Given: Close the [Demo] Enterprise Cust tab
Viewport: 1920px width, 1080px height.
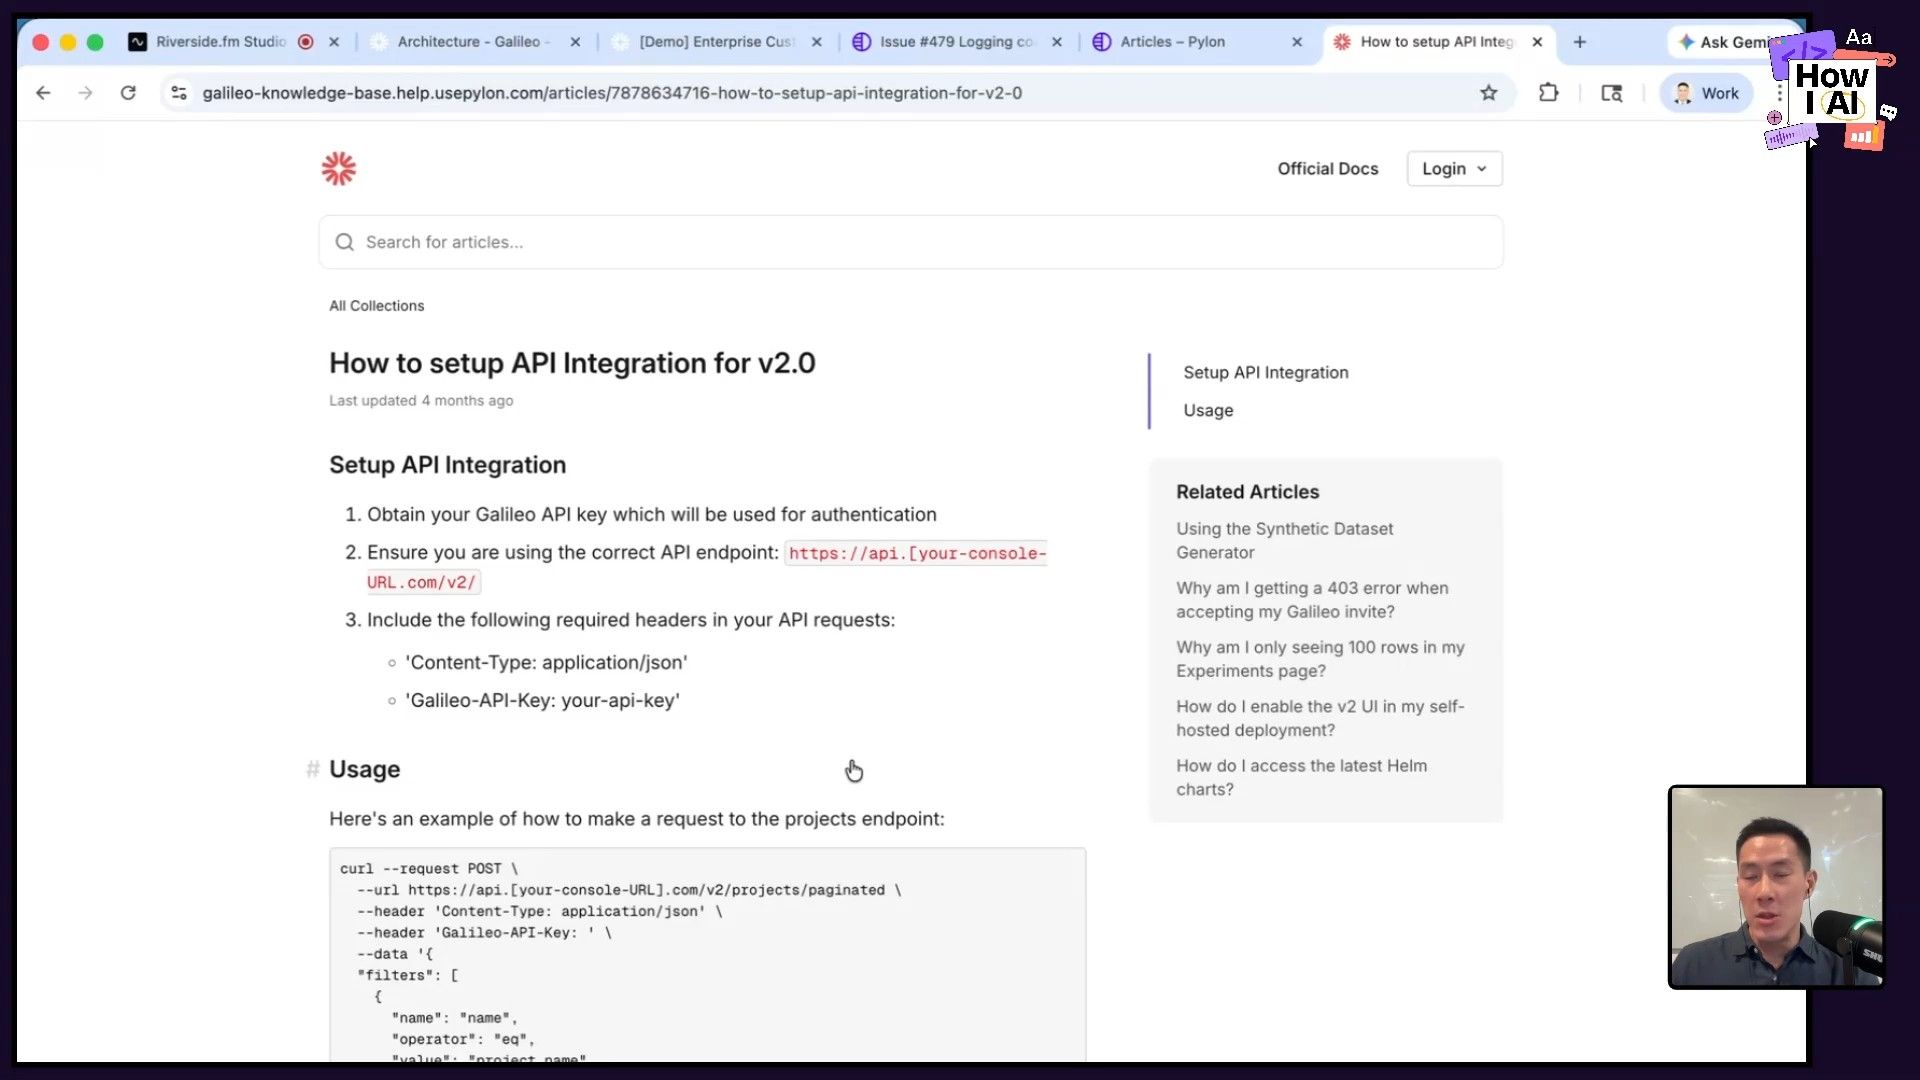Looking at the screenshot, I should [817, 42].
